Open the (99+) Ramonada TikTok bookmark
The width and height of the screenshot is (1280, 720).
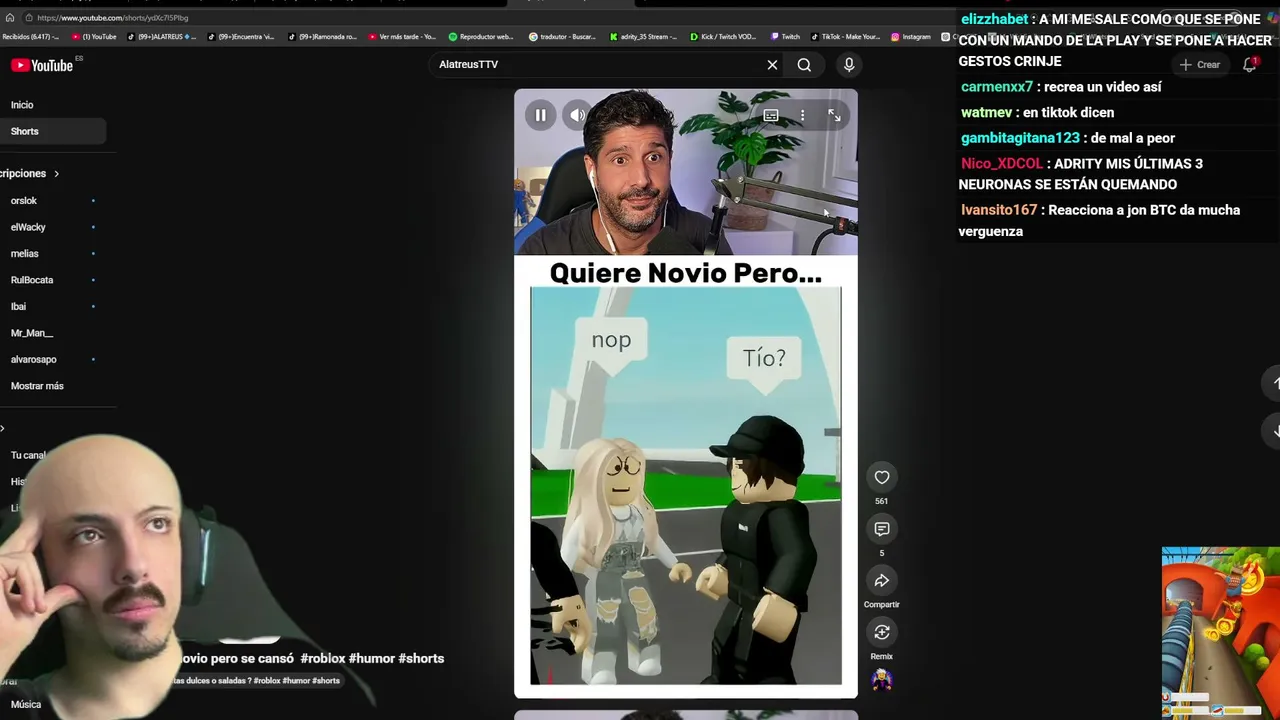[322, 37]
